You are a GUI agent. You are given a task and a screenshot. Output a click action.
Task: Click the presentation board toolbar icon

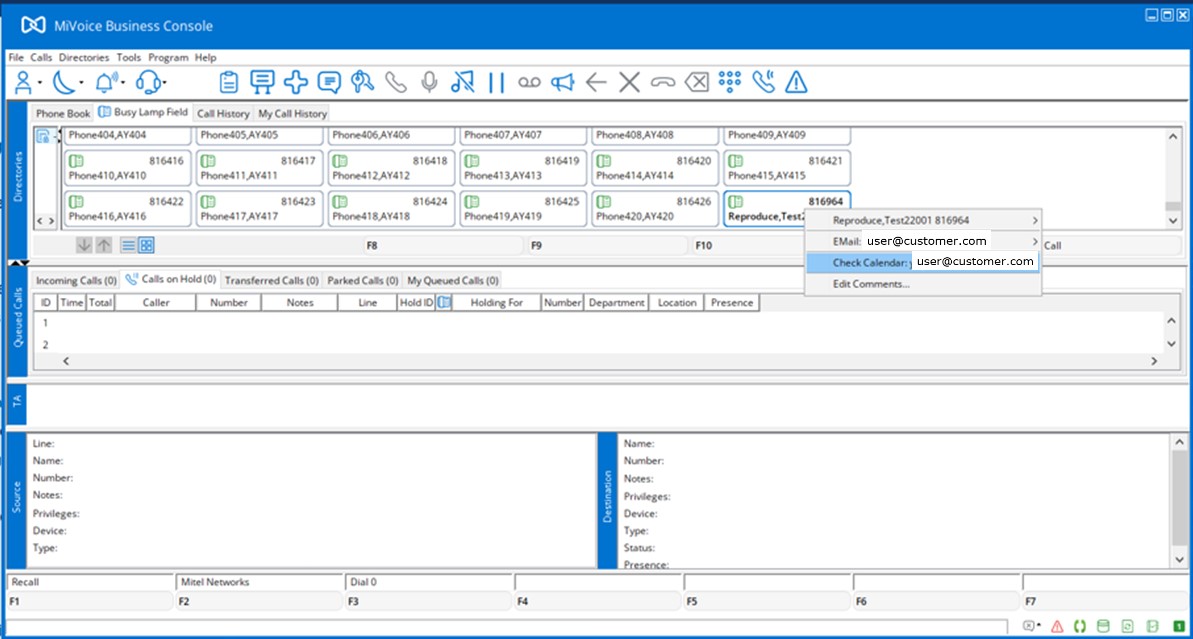click(x=262, y=82)
